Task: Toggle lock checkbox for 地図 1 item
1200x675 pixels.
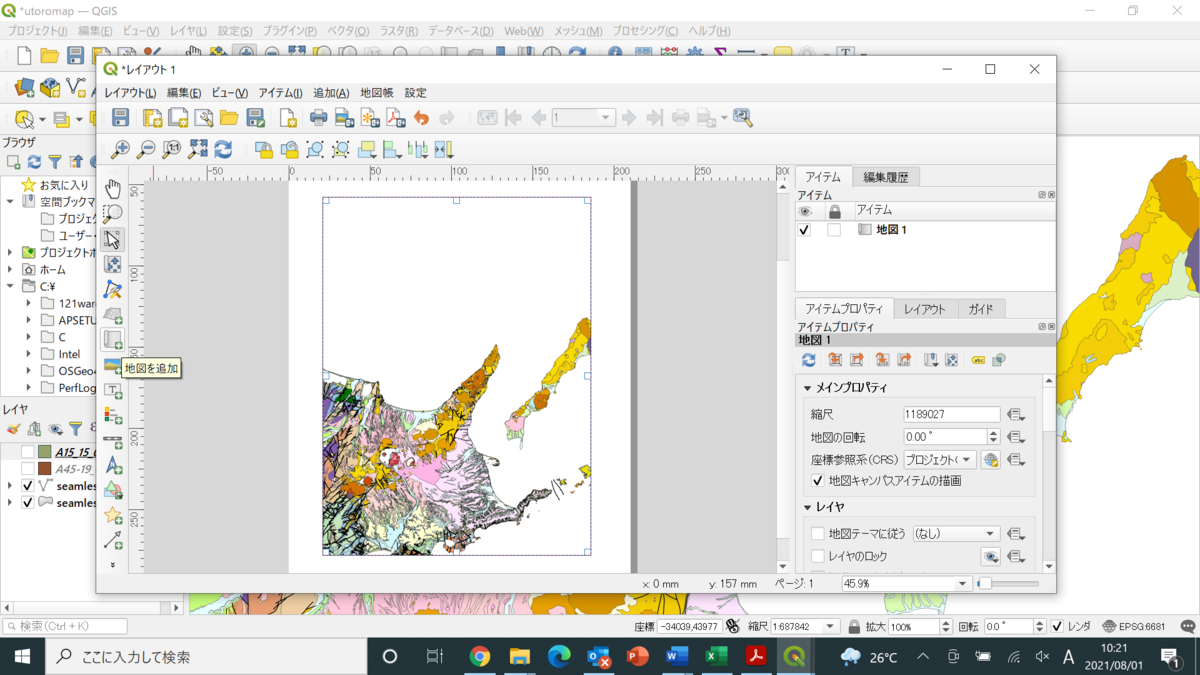Action: pyautogui.click(x=834, y=230)
